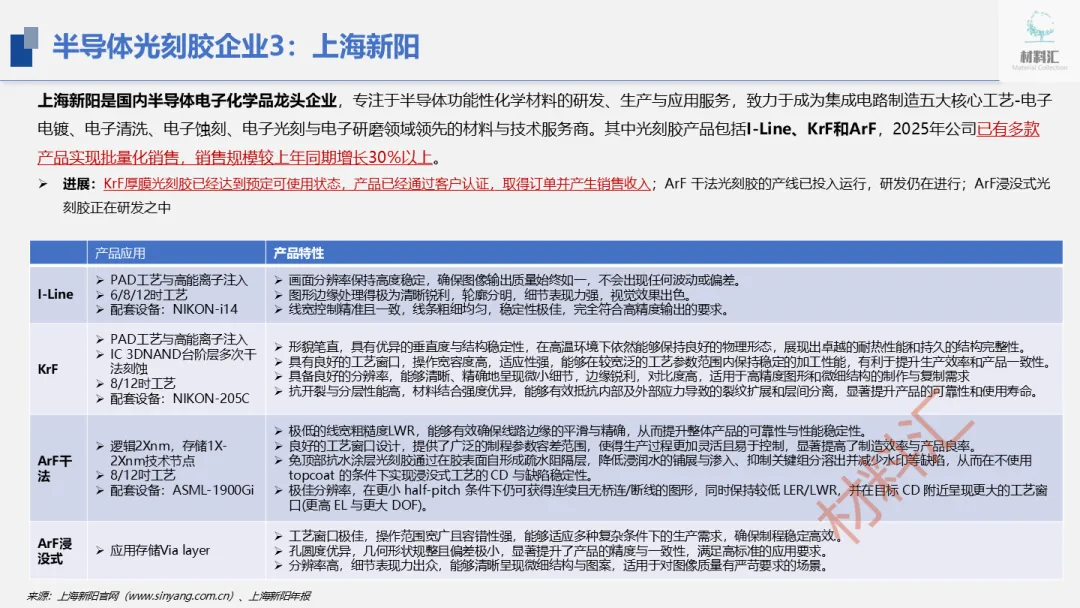Click source URL www.sinyang.com.cn
This screenshot has width=1080, height=608.
180,596
